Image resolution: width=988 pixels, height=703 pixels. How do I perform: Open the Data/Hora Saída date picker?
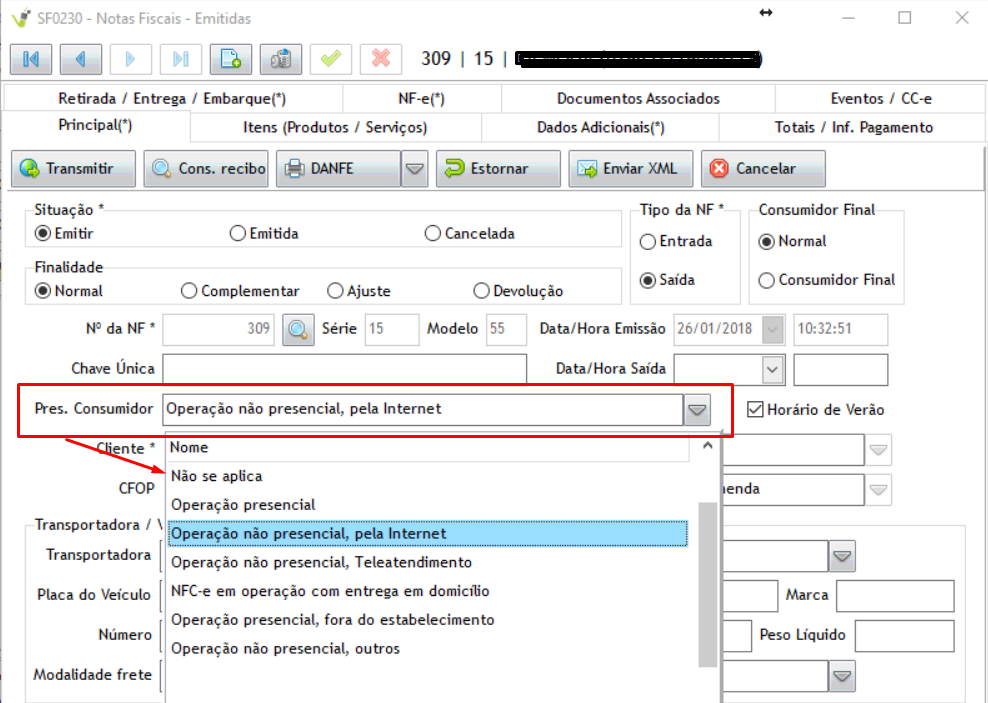[772, 369]
